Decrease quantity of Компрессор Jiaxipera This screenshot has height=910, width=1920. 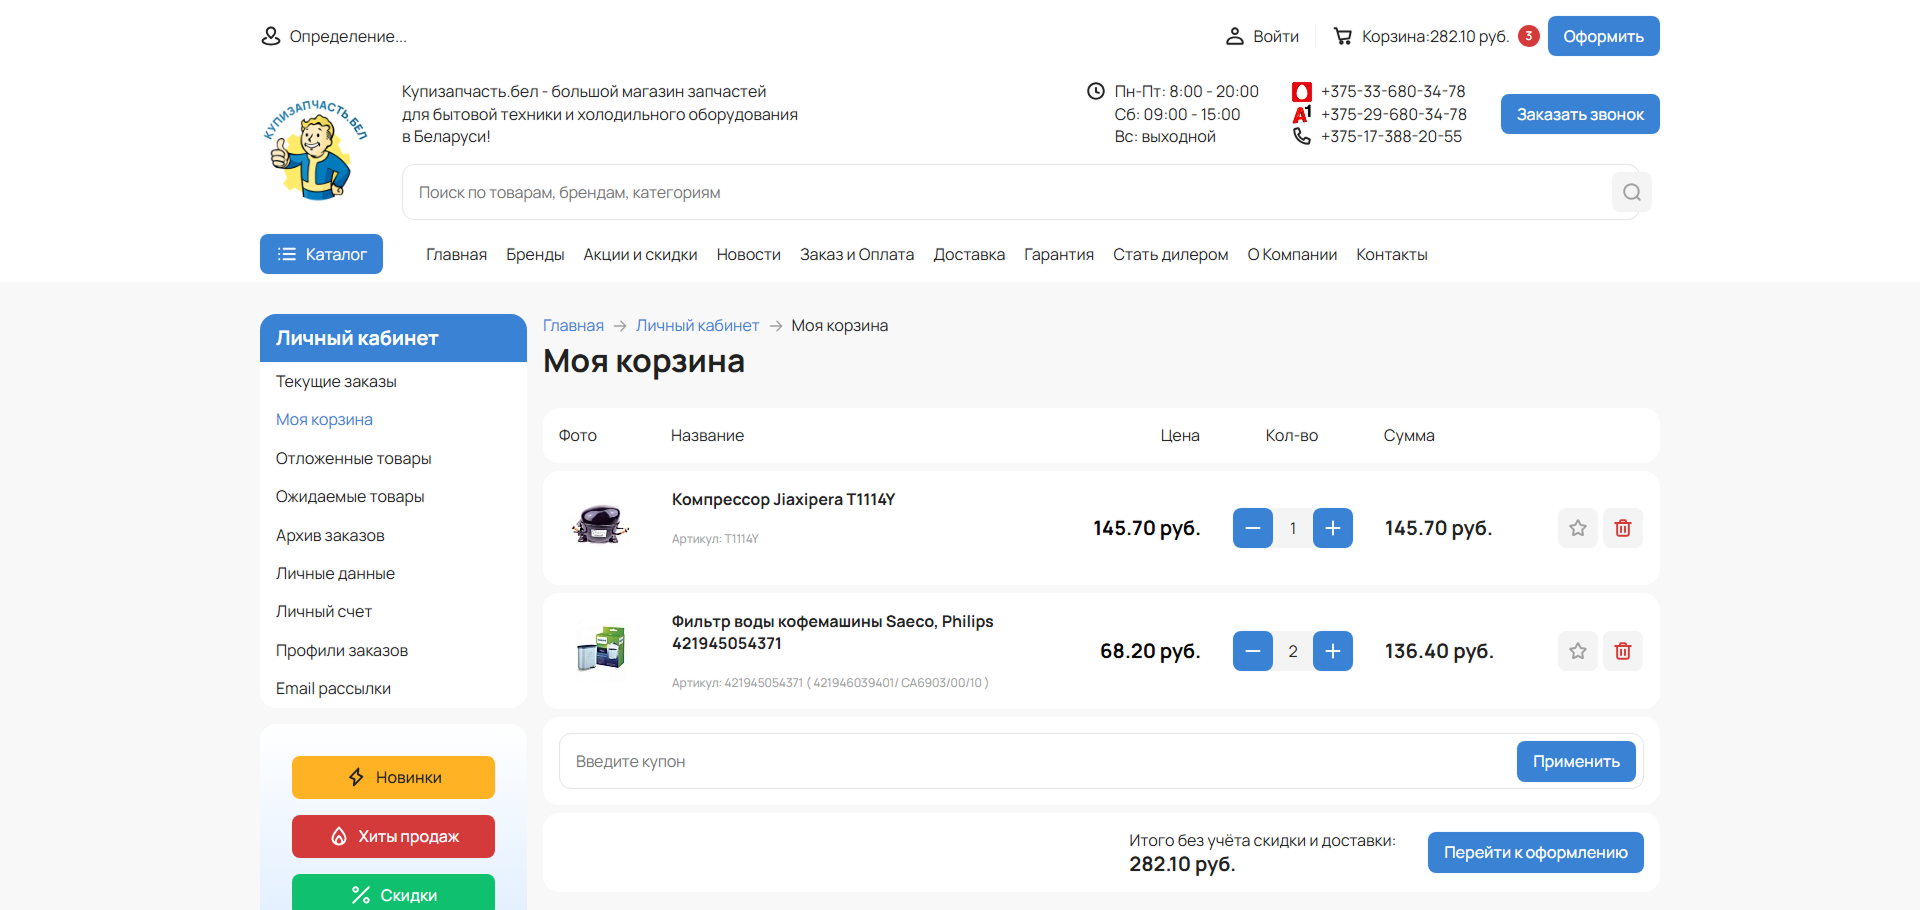tap(1252, 528)
